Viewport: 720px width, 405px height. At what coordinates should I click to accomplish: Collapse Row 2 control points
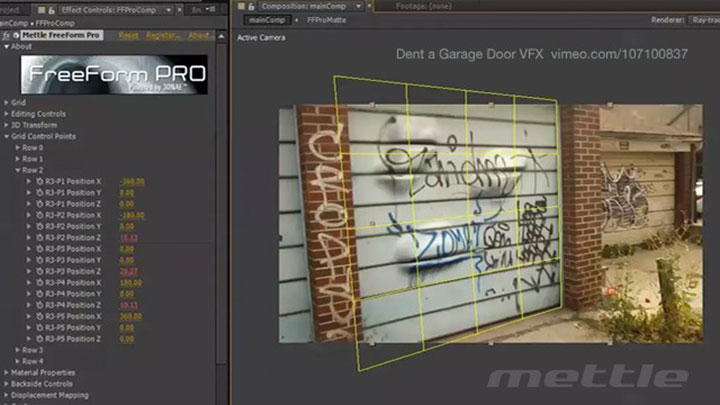click(x=17, y=170)
